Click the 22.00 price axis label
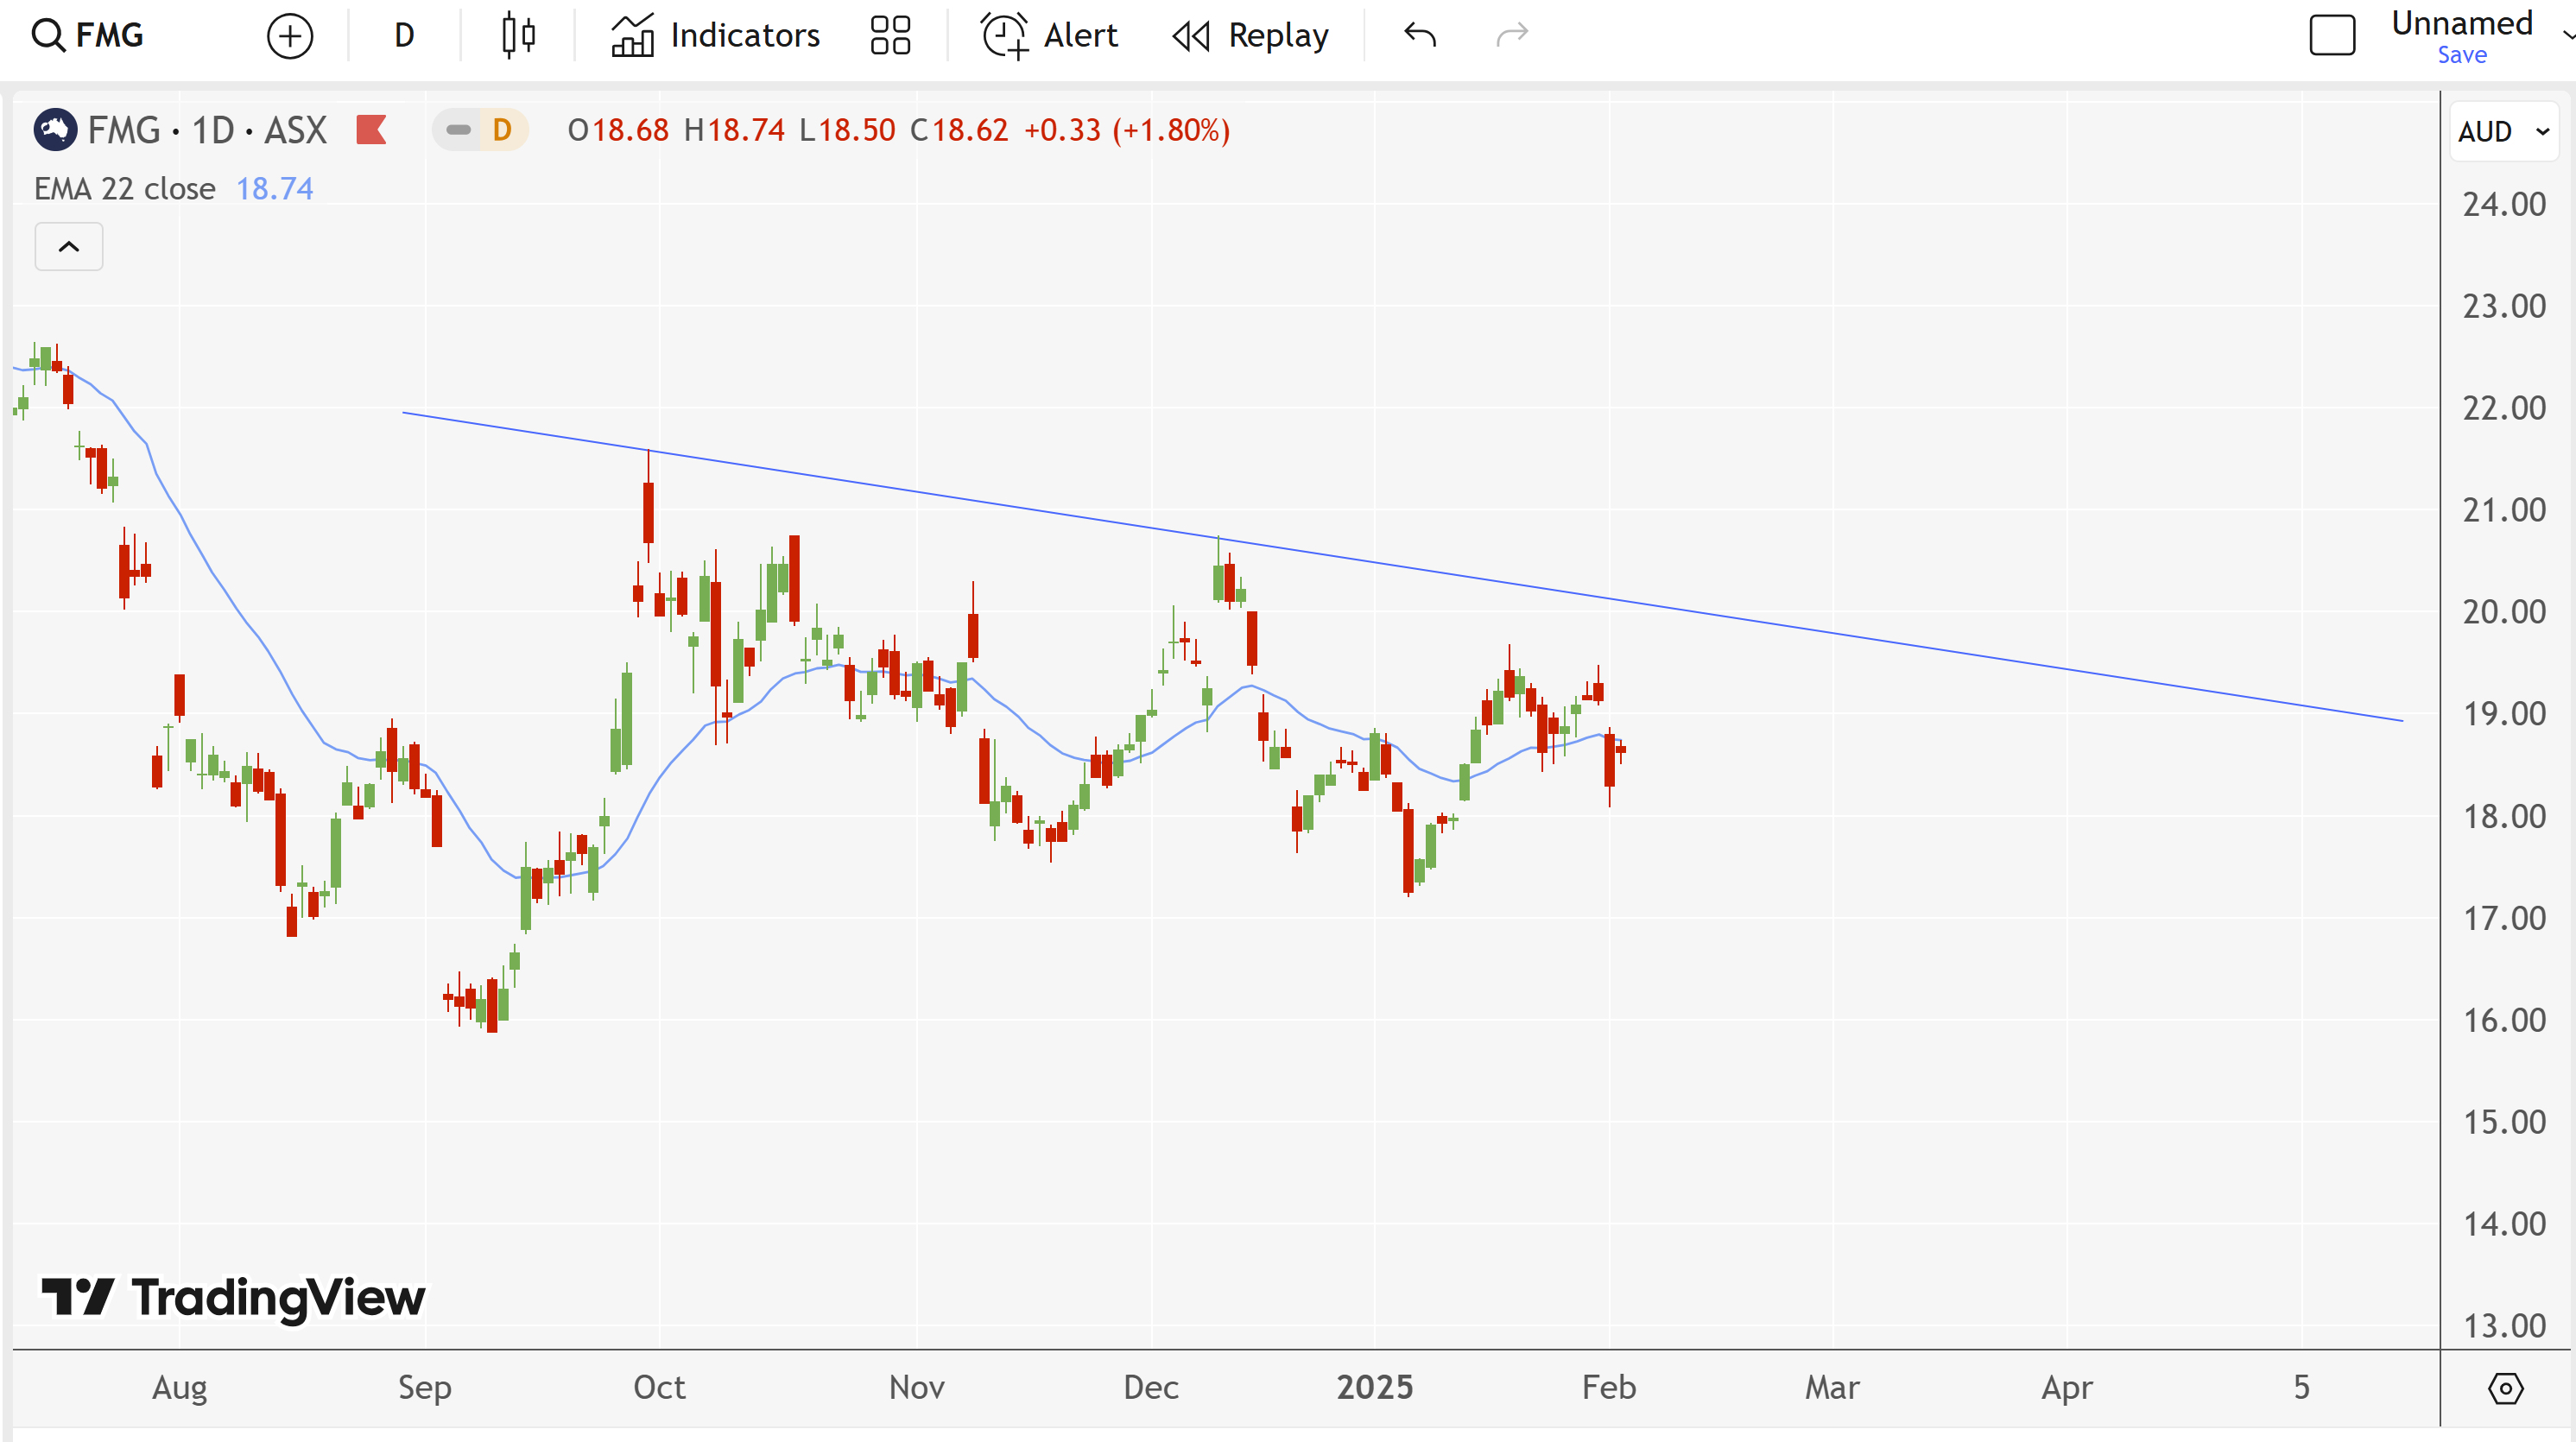Screen dimensions: 2576x1442 click(x=2504, y=408)
